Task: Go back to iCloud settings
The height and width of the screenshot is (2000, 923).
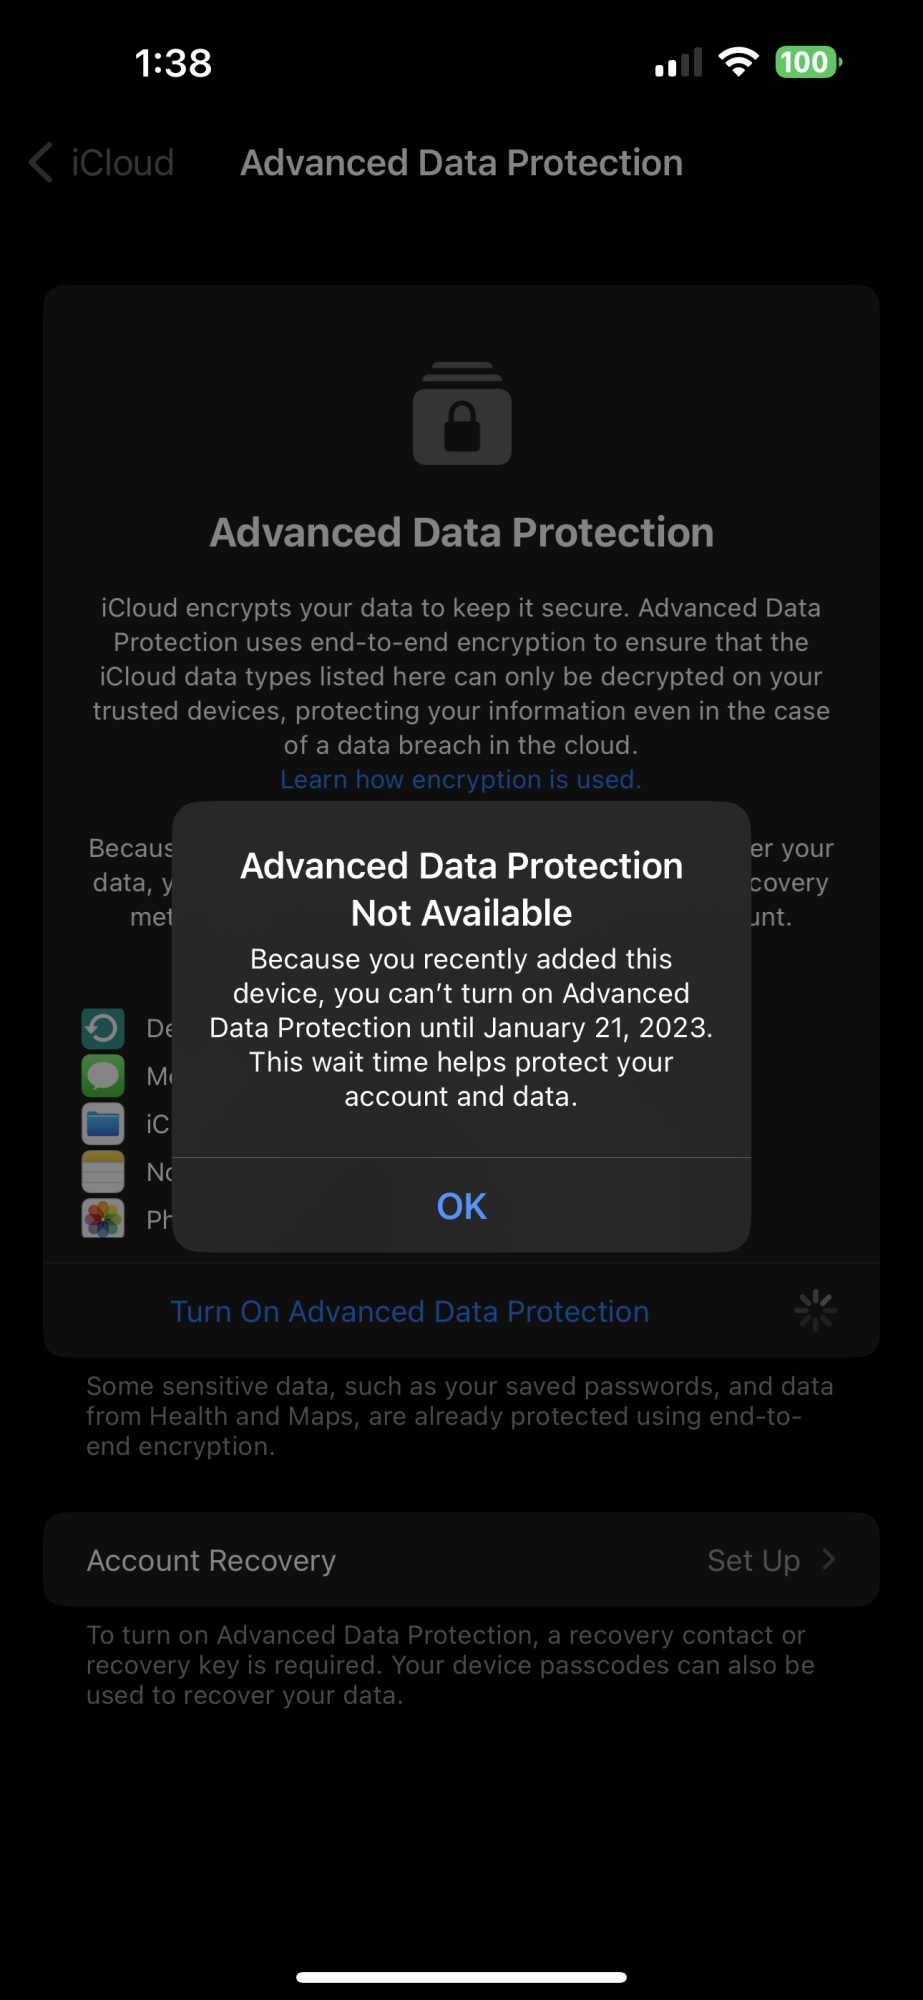Action: pos(102,163)
